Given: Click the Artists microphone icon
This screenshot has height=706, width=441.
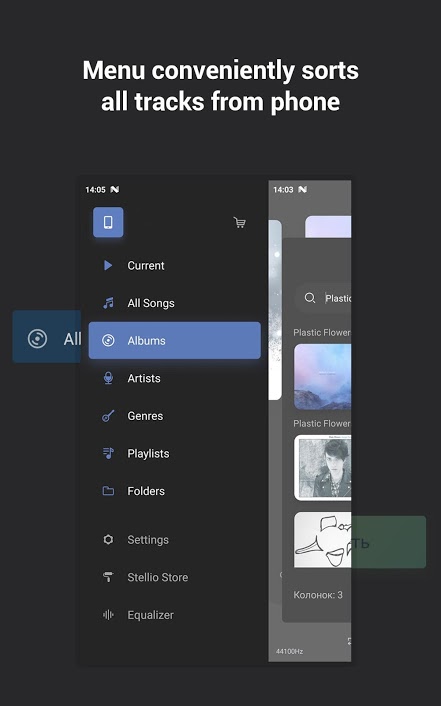Looking at the screenshot, I should coord(108,378).
